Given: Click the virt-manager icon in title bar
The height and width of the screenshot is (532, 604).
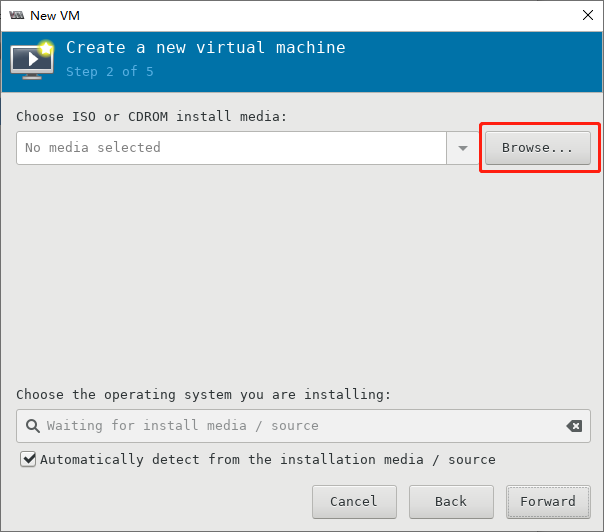Looking at the screenshot, I should pos(17,15).
